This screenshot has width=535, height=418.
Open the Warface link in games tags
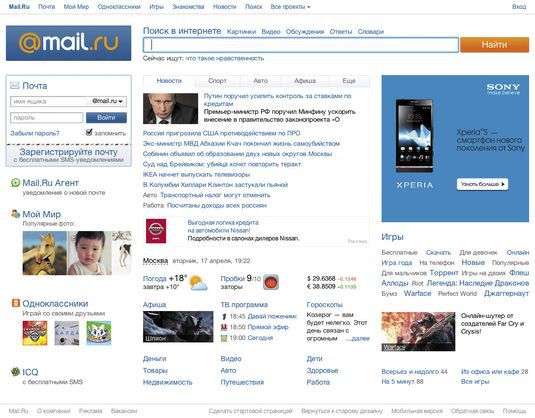click(417, 293)
